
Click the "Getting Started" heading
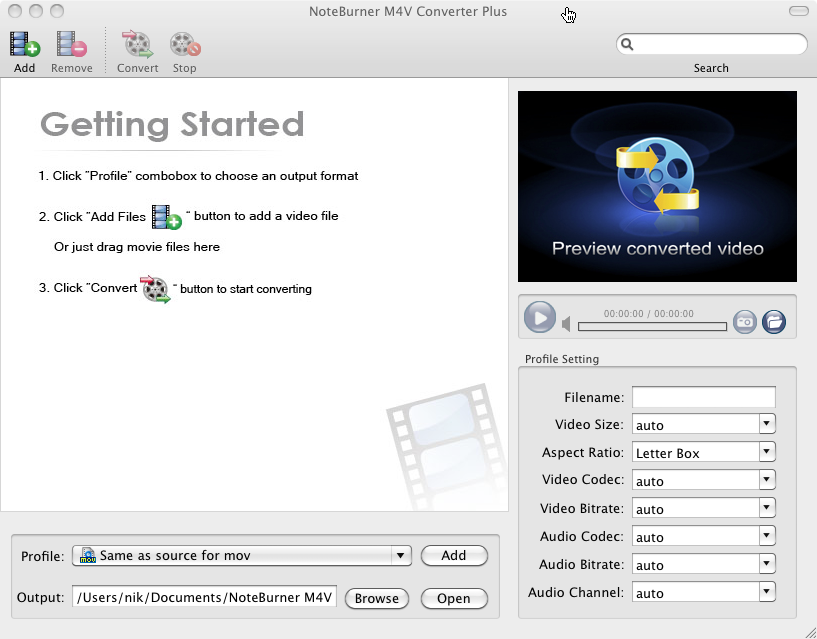pos(172,125)
